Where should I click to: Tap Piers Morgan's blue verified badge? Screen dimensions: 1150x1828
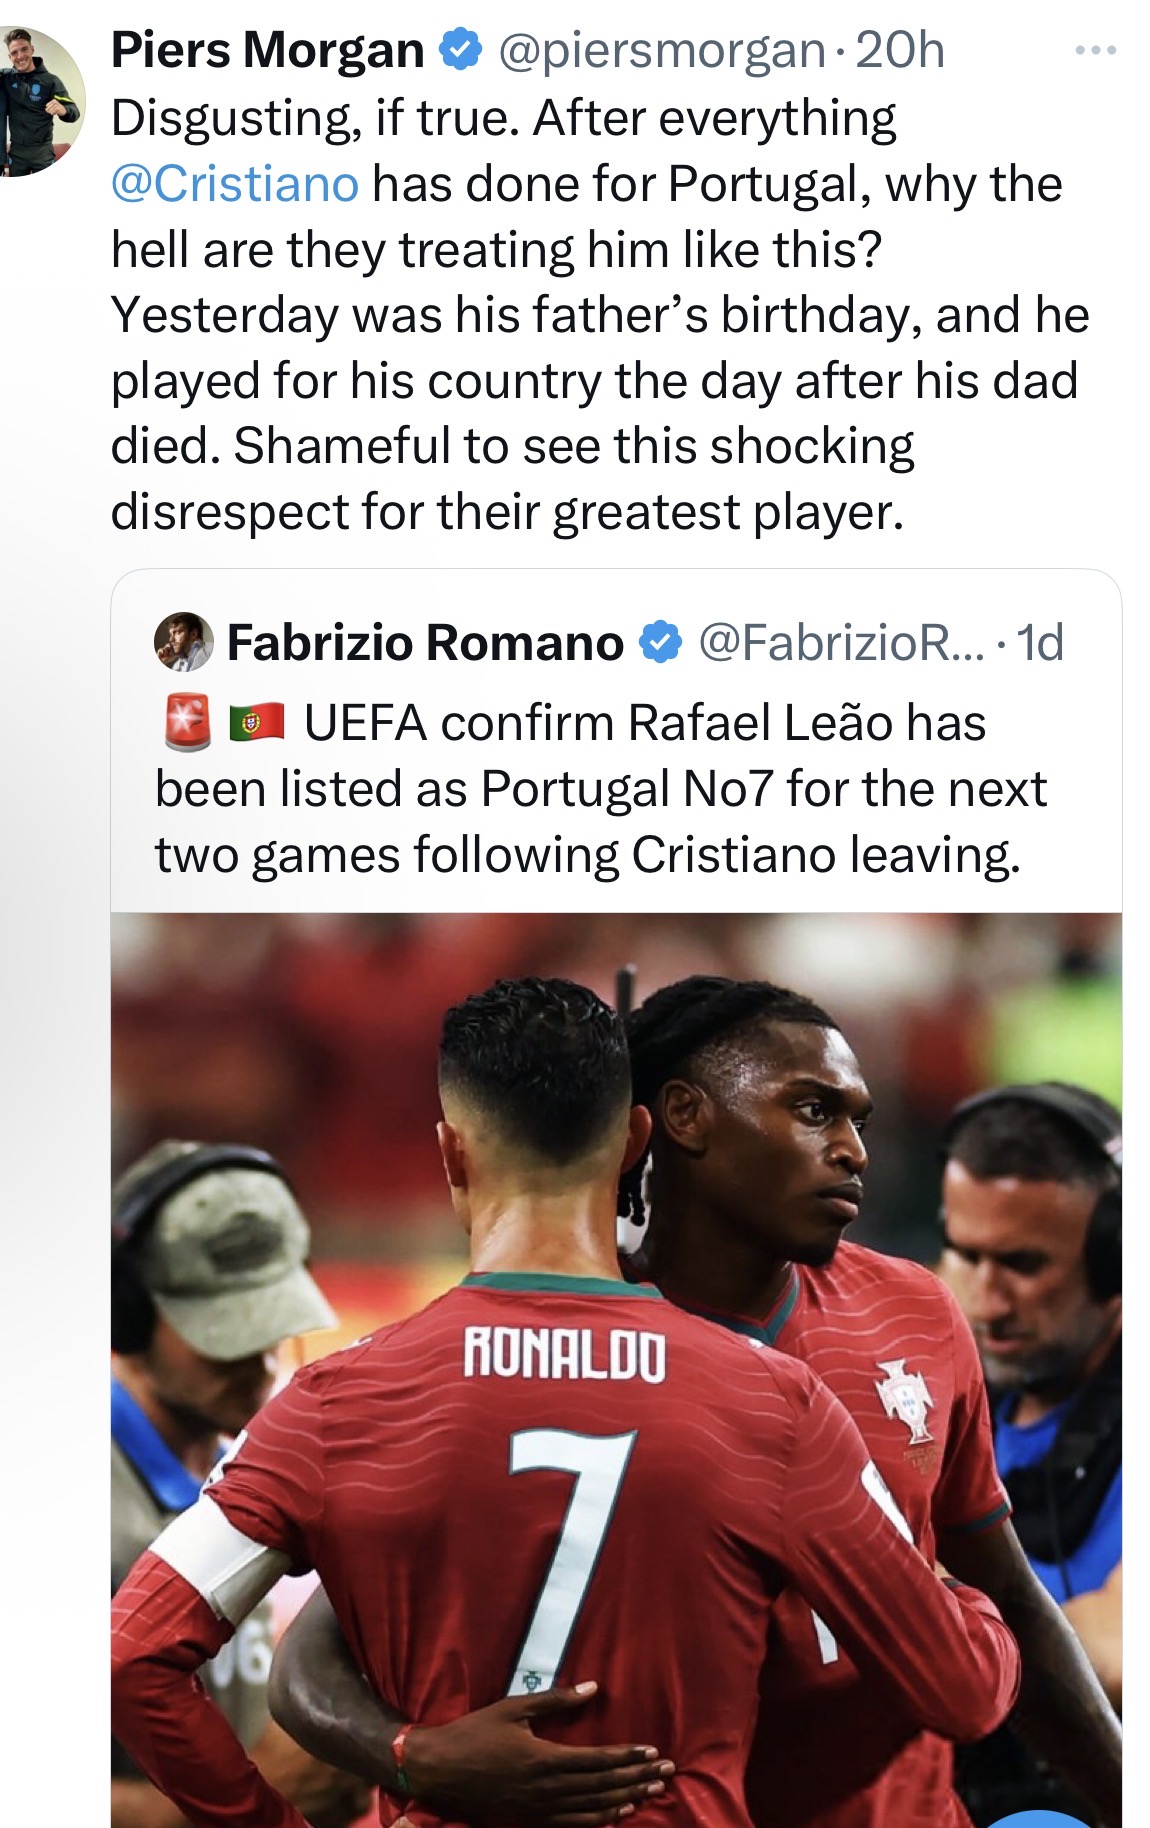point(462,50)
